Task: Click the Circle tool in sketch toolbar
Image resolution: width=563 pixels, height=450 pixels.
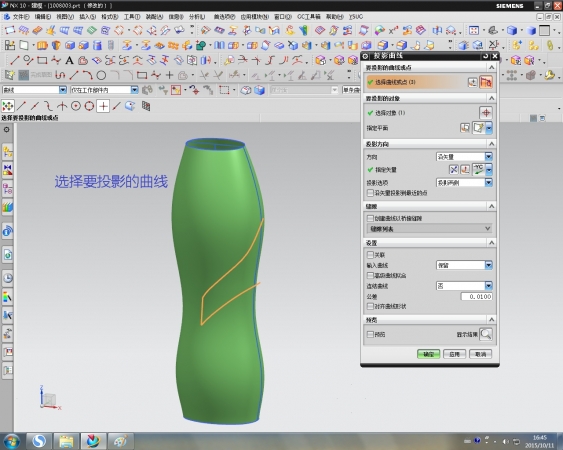Action: pos(101,75)
